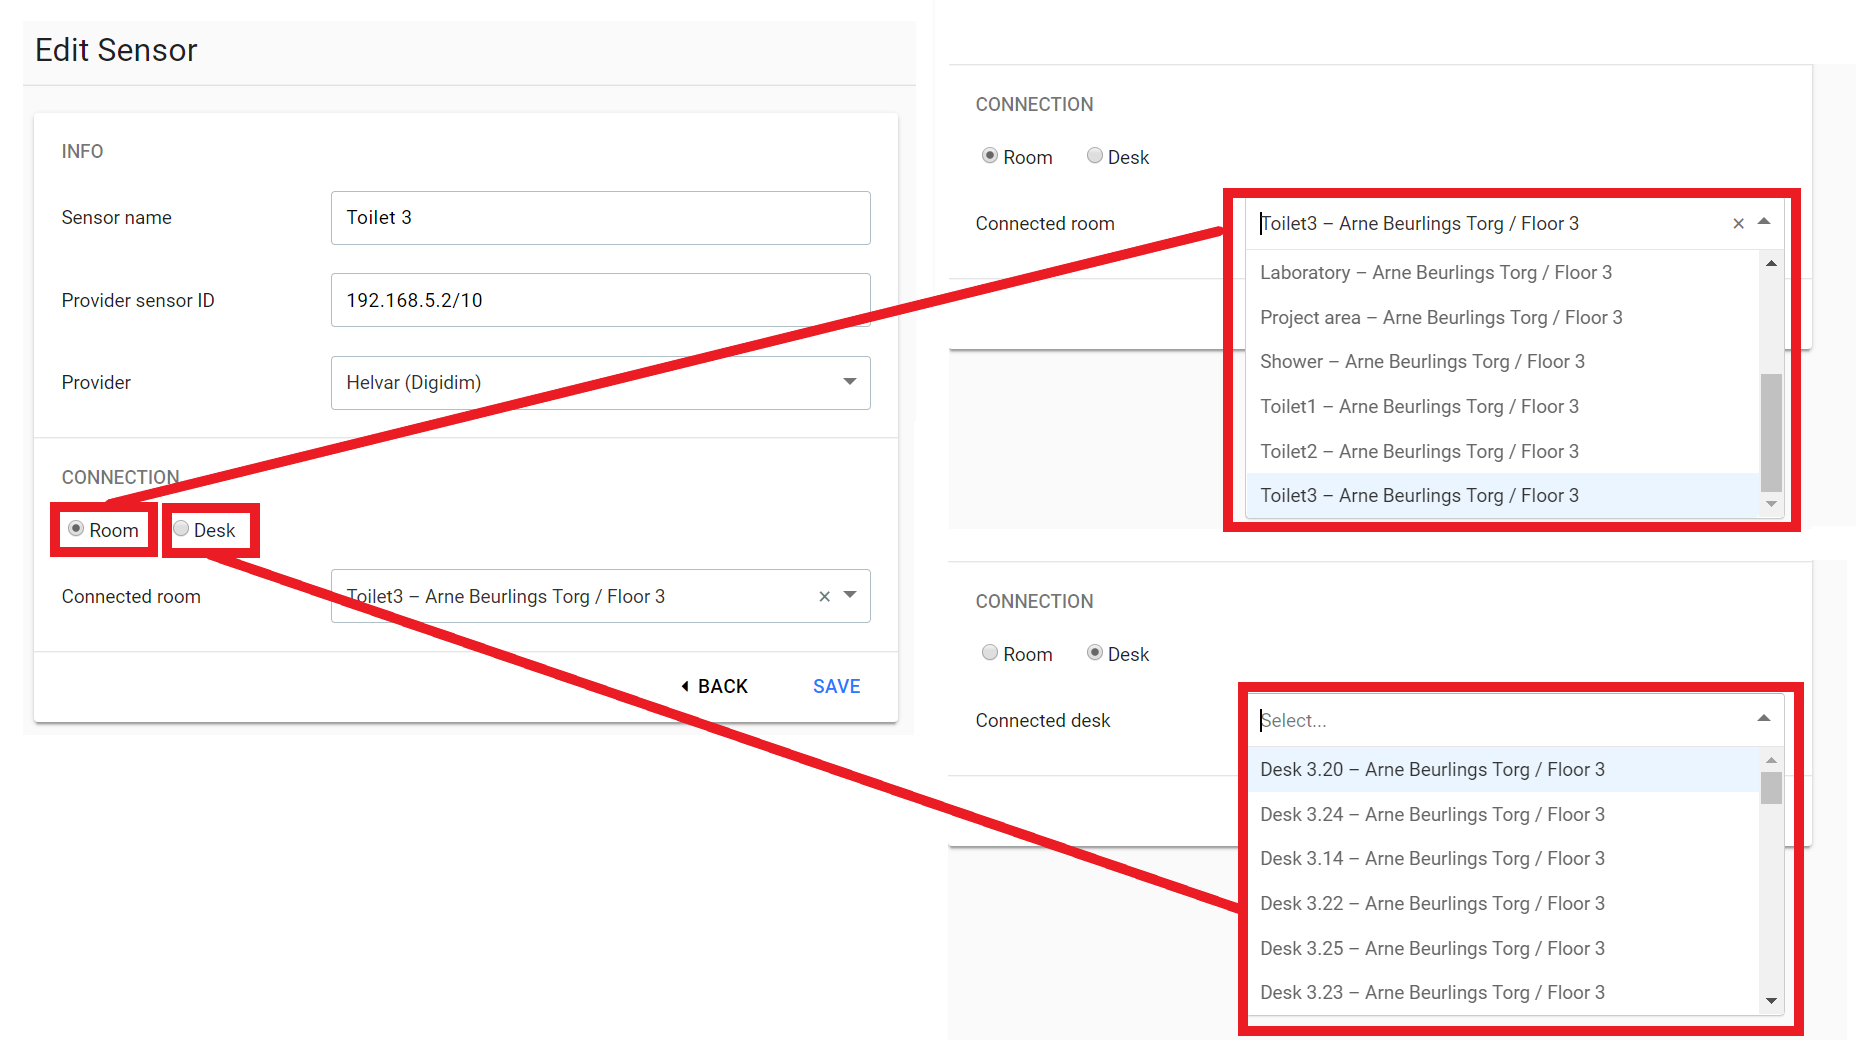Click the Provider sensor ID field
The image size is (1856, 1064).
coord(600,300)
